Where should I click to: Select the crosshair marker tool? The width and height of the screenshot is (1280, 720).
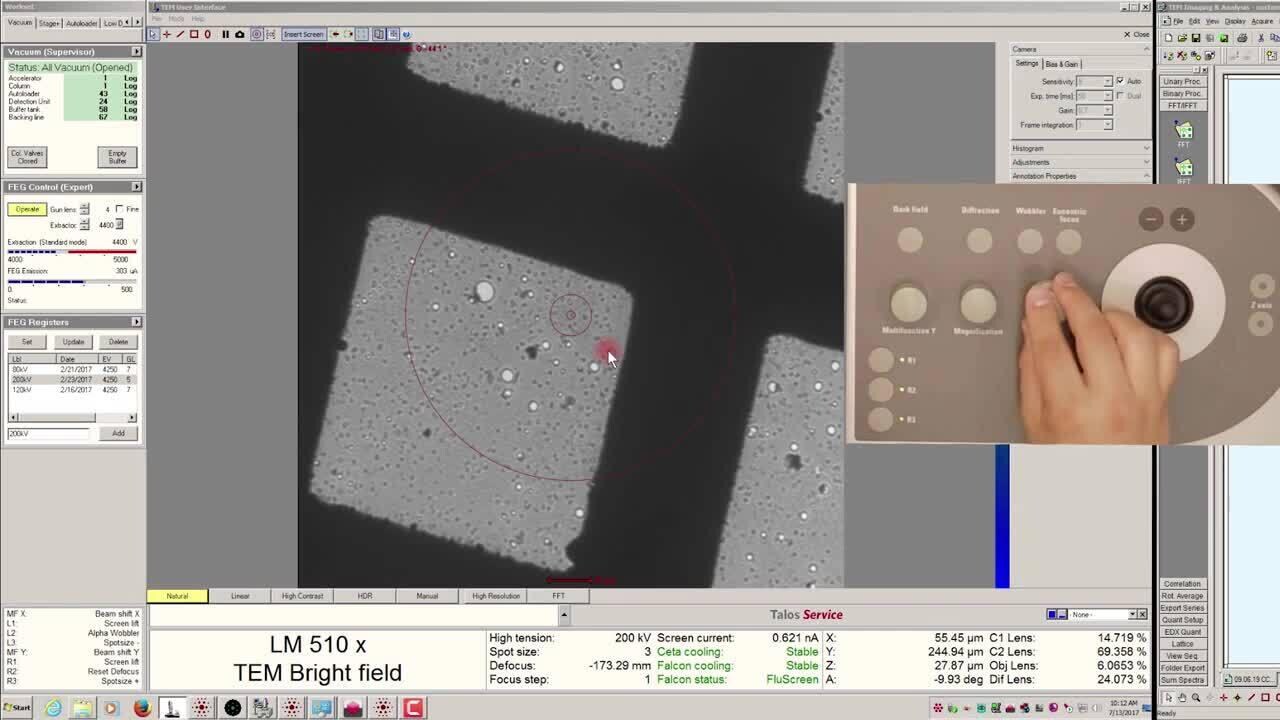coord(166,34)
